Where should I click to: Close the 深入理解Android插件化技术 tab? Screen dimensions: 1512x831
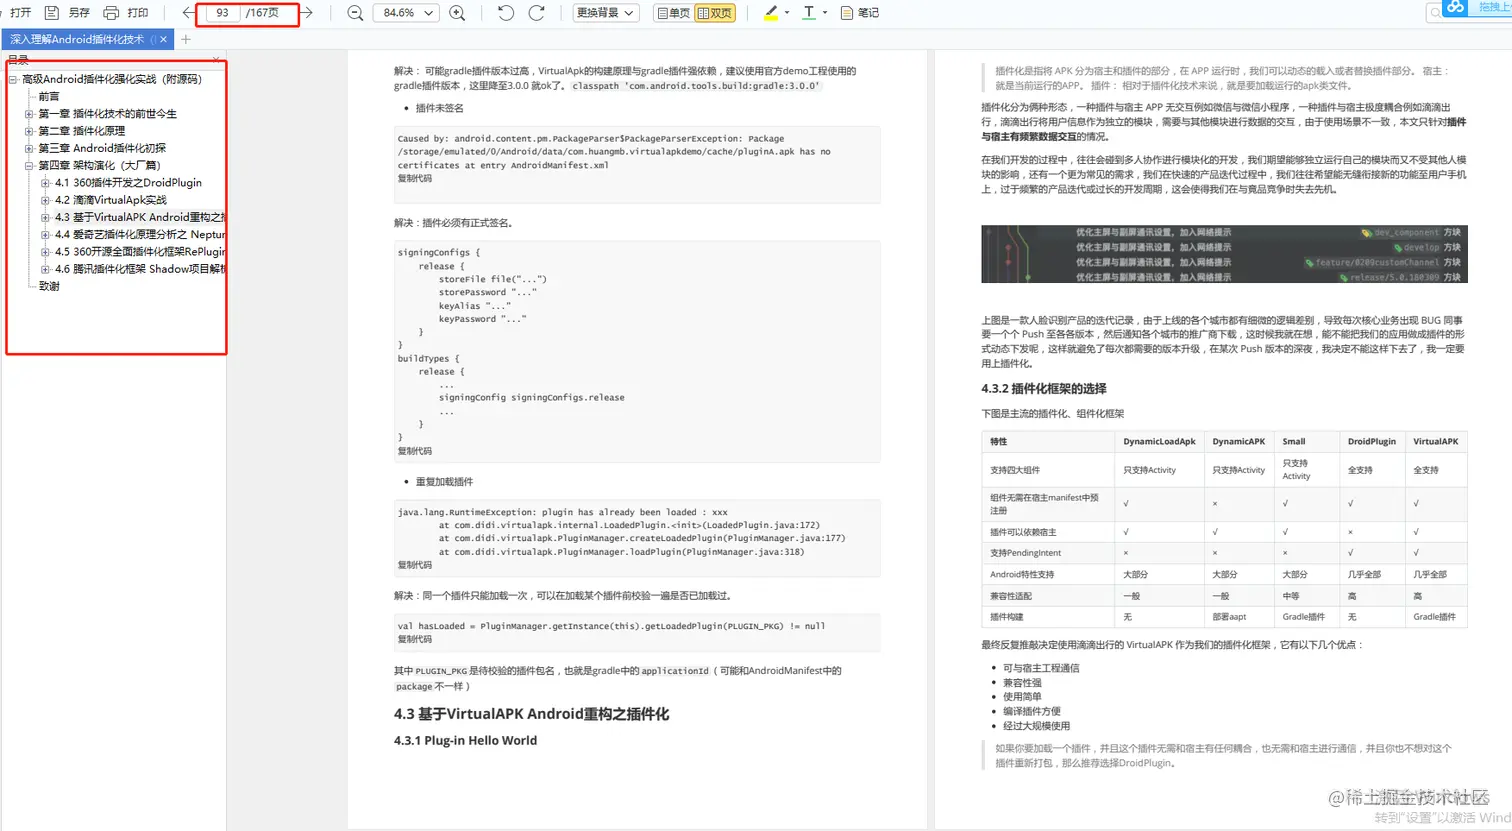point(164,39)
